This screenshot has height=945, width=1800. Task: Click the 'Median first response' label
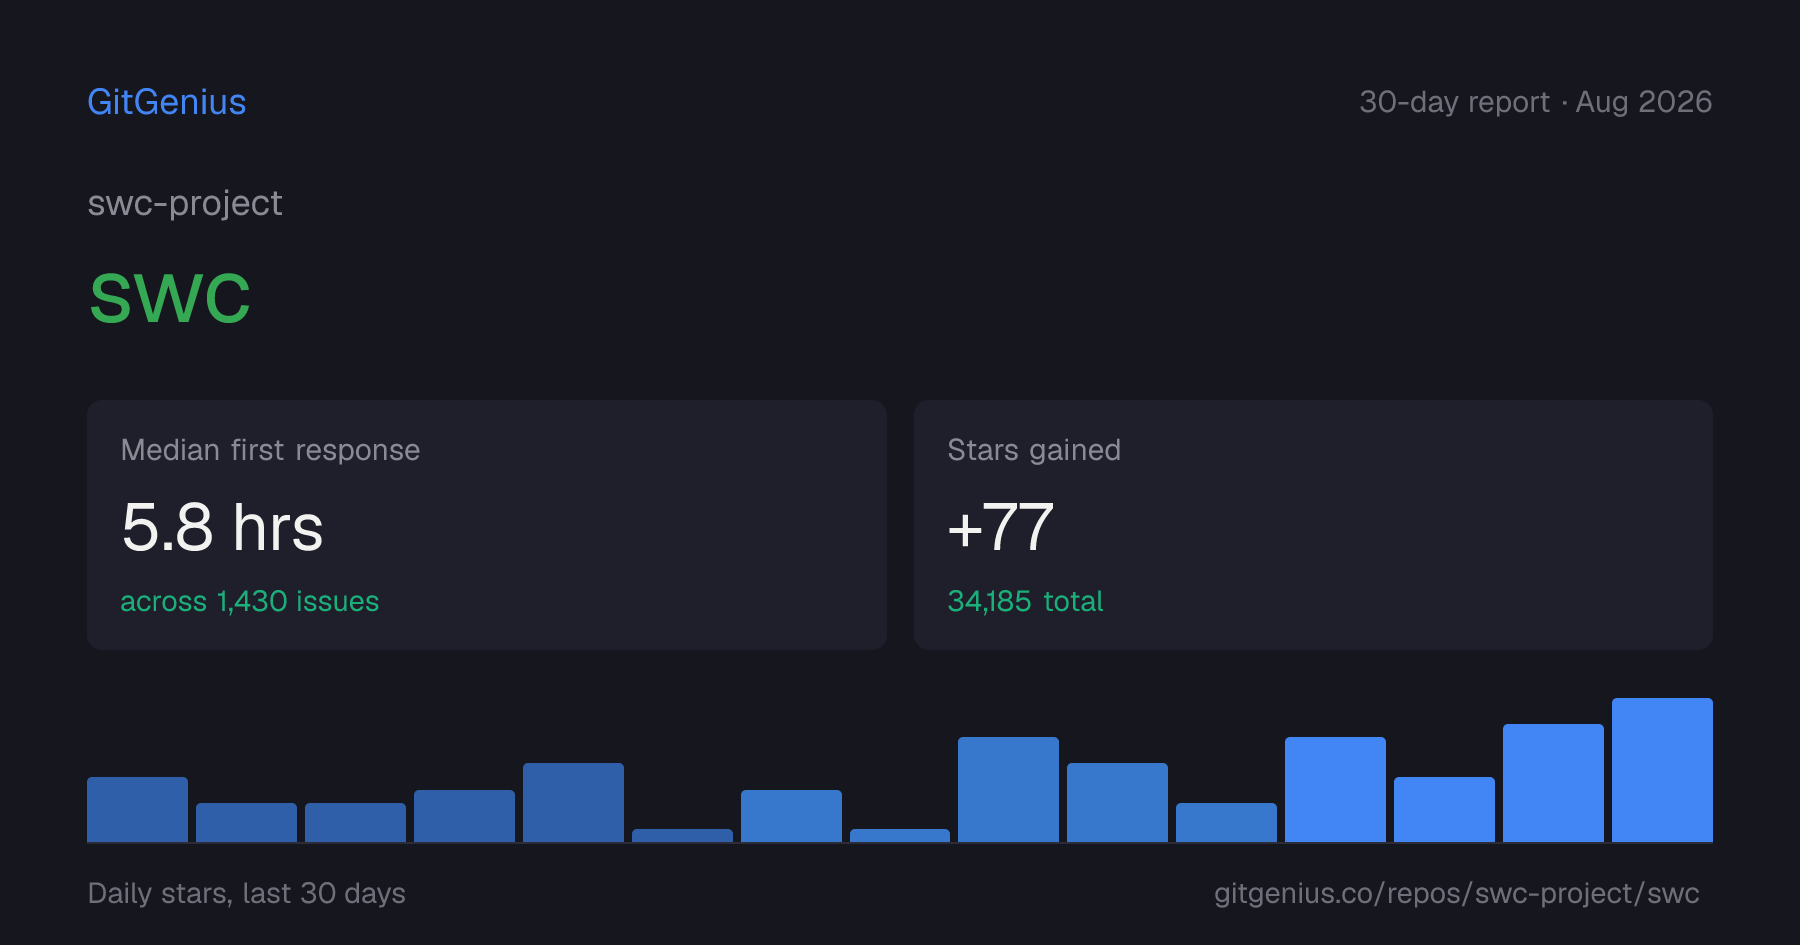(270, 450)
